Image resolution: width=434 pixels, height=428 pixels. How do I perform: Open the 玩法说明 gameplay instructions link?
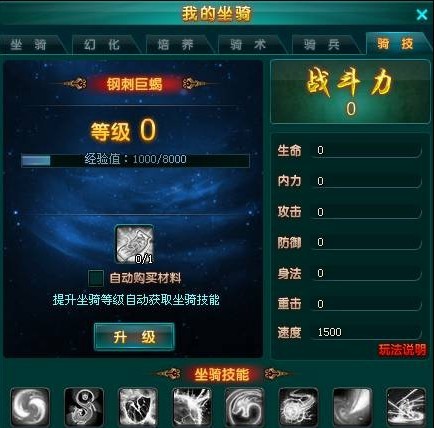(402, 350)
